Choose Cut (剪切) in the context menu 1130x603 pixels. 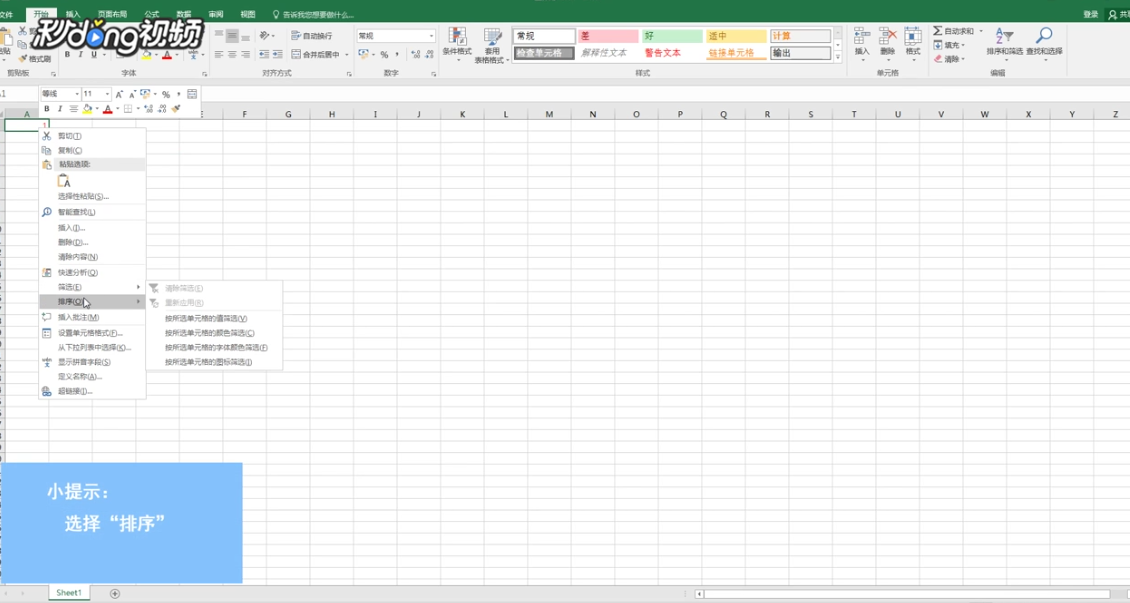click(92, 135)
